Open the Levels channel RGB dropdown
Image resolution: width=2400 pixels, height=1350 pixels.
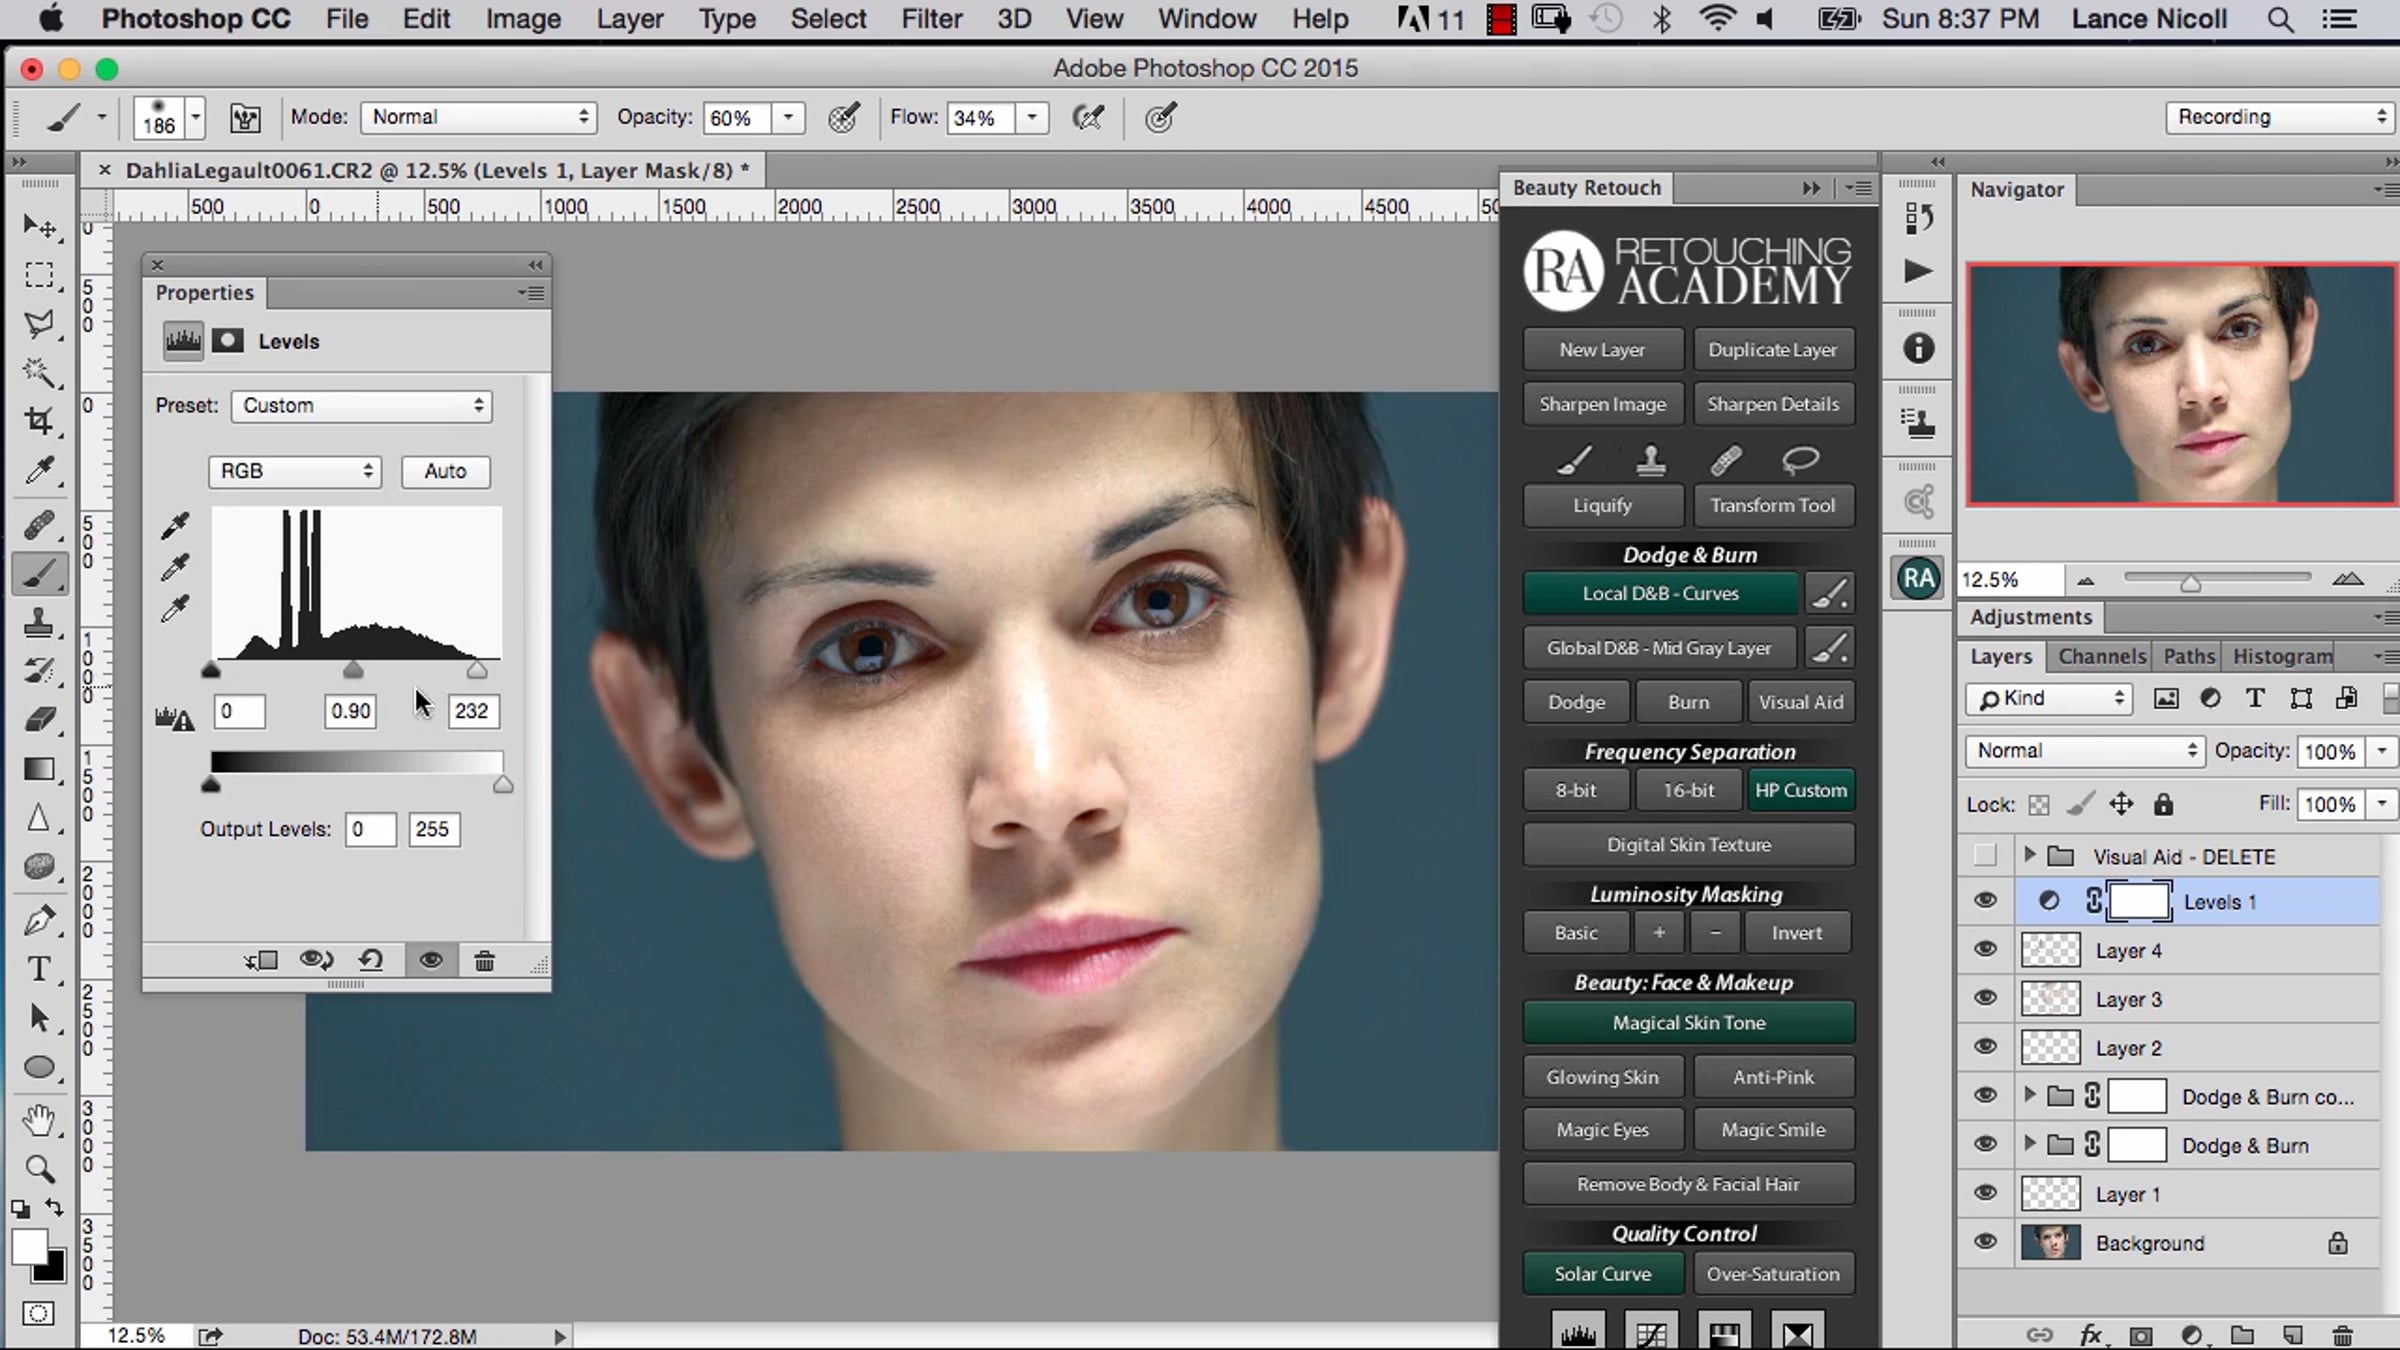coord(294,471)
